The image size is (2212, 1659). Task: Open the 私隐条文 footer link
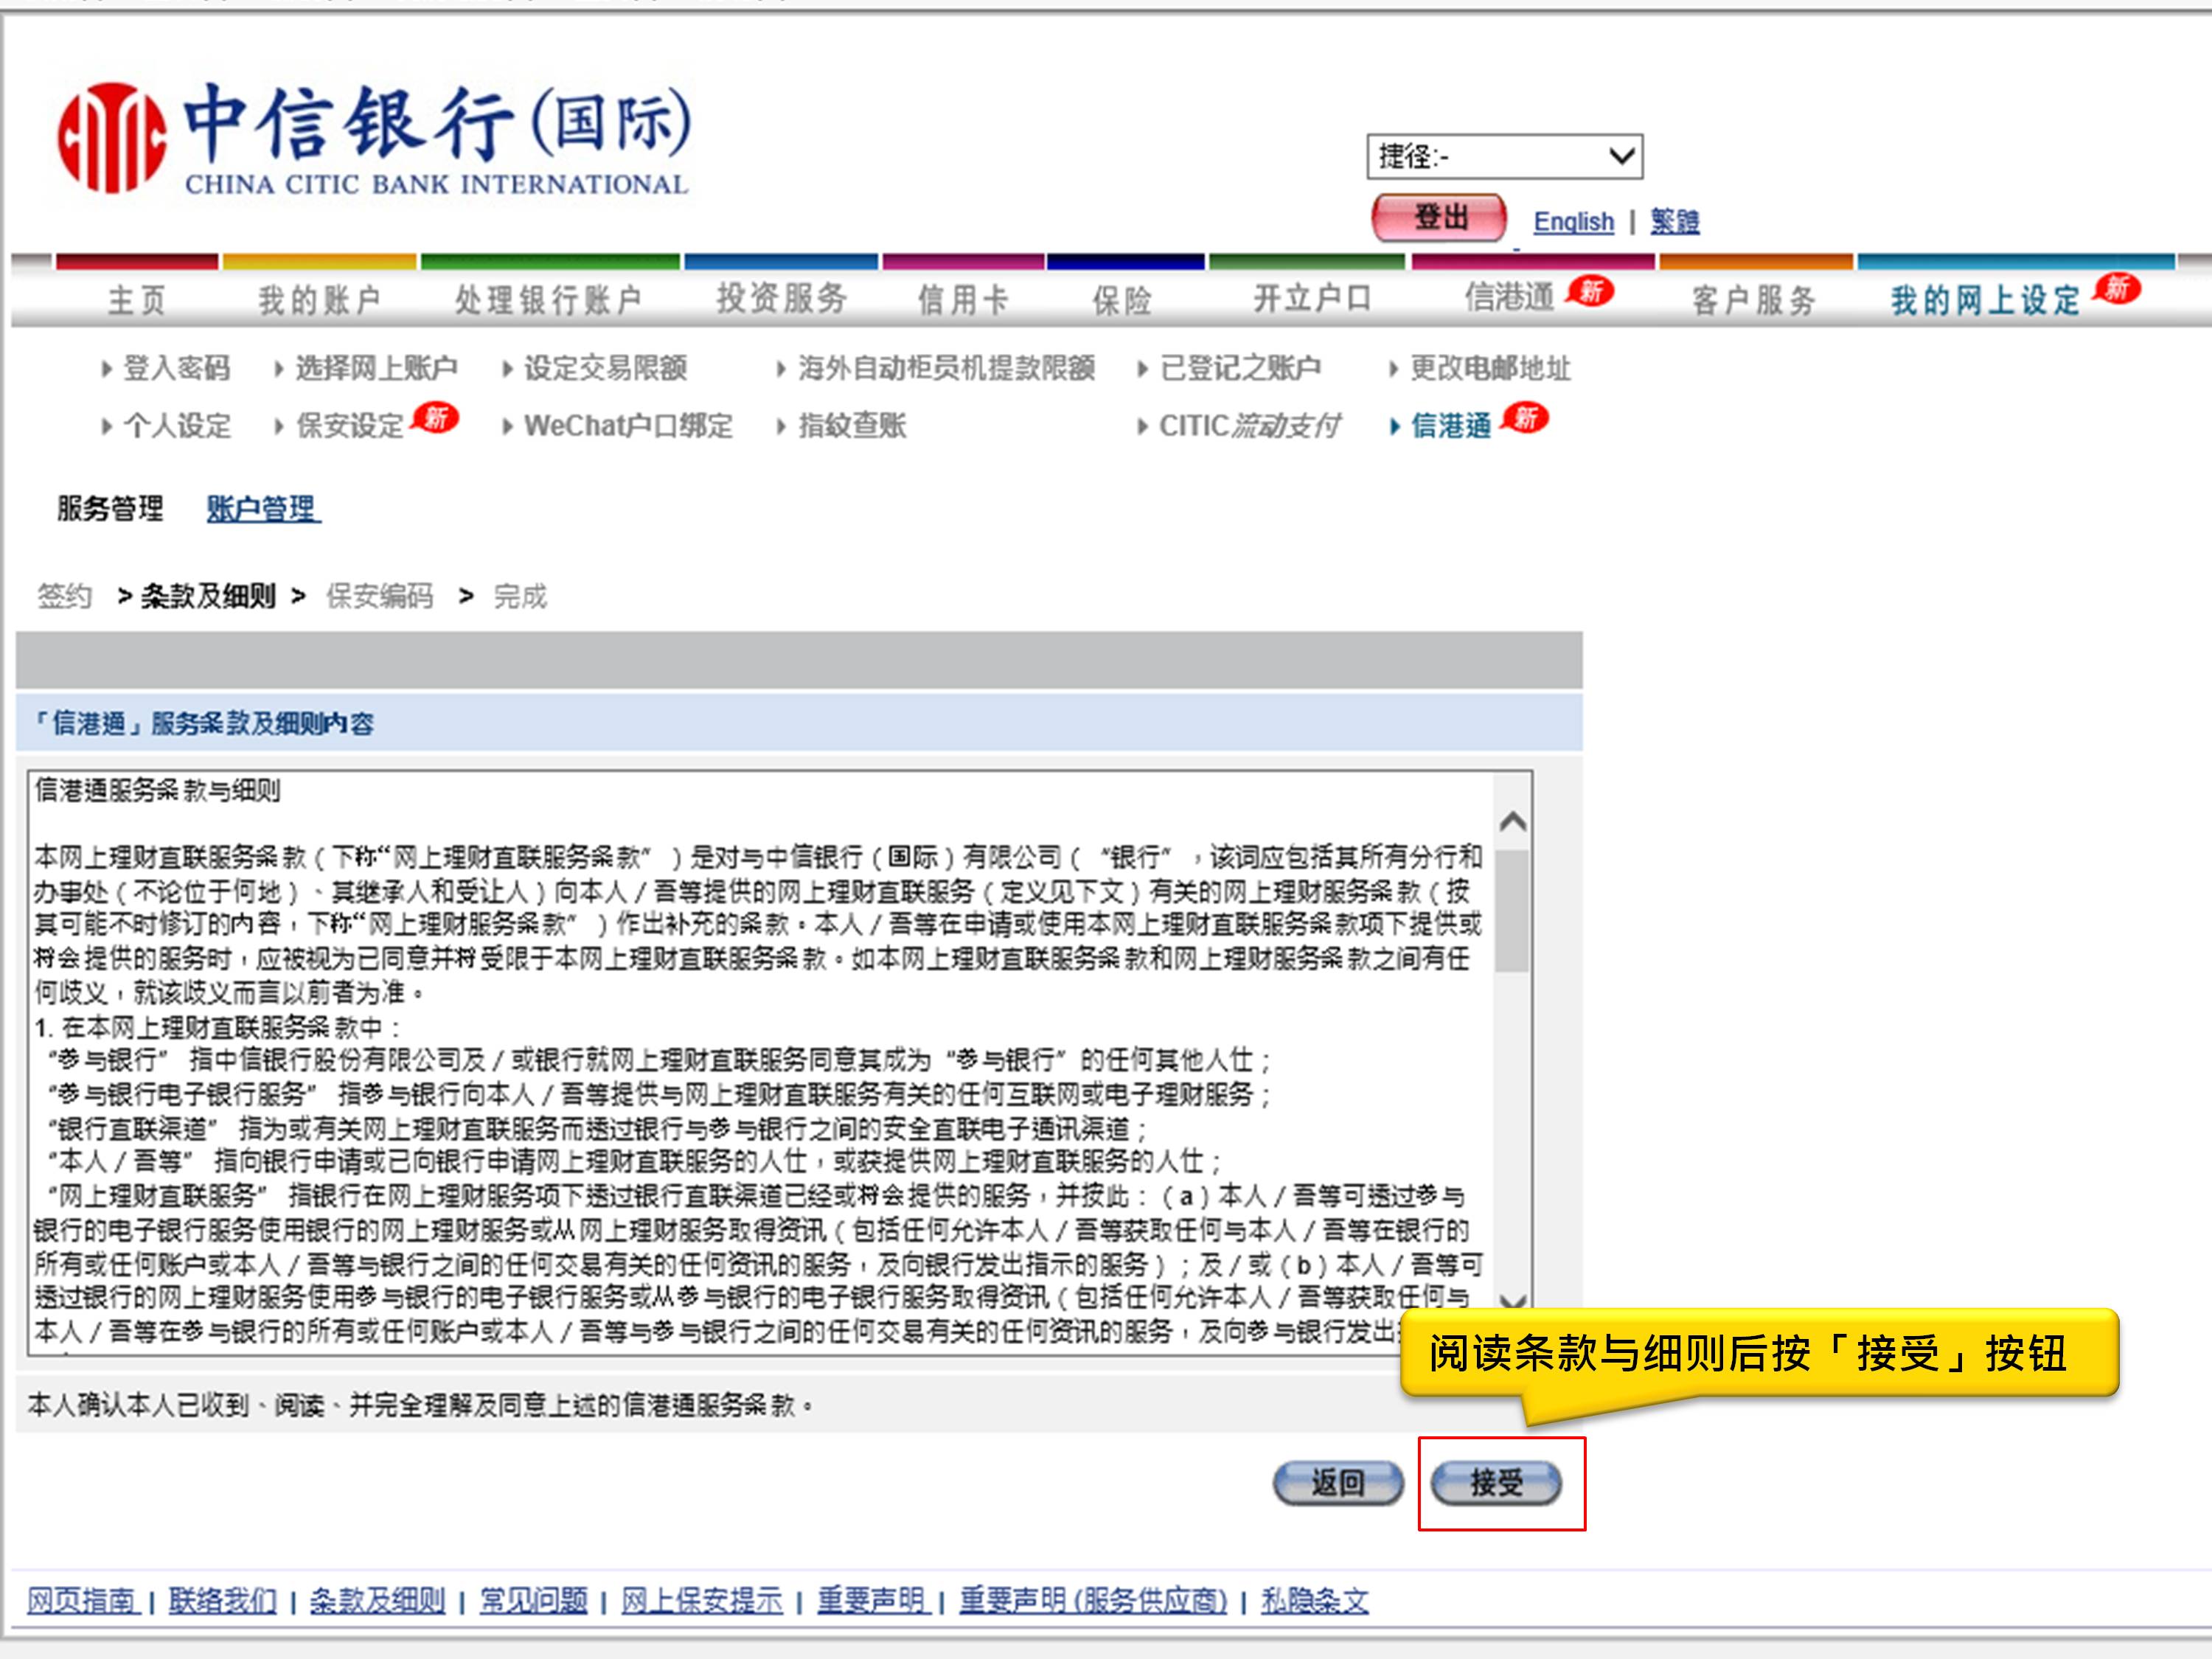tap(1314, 1601)
